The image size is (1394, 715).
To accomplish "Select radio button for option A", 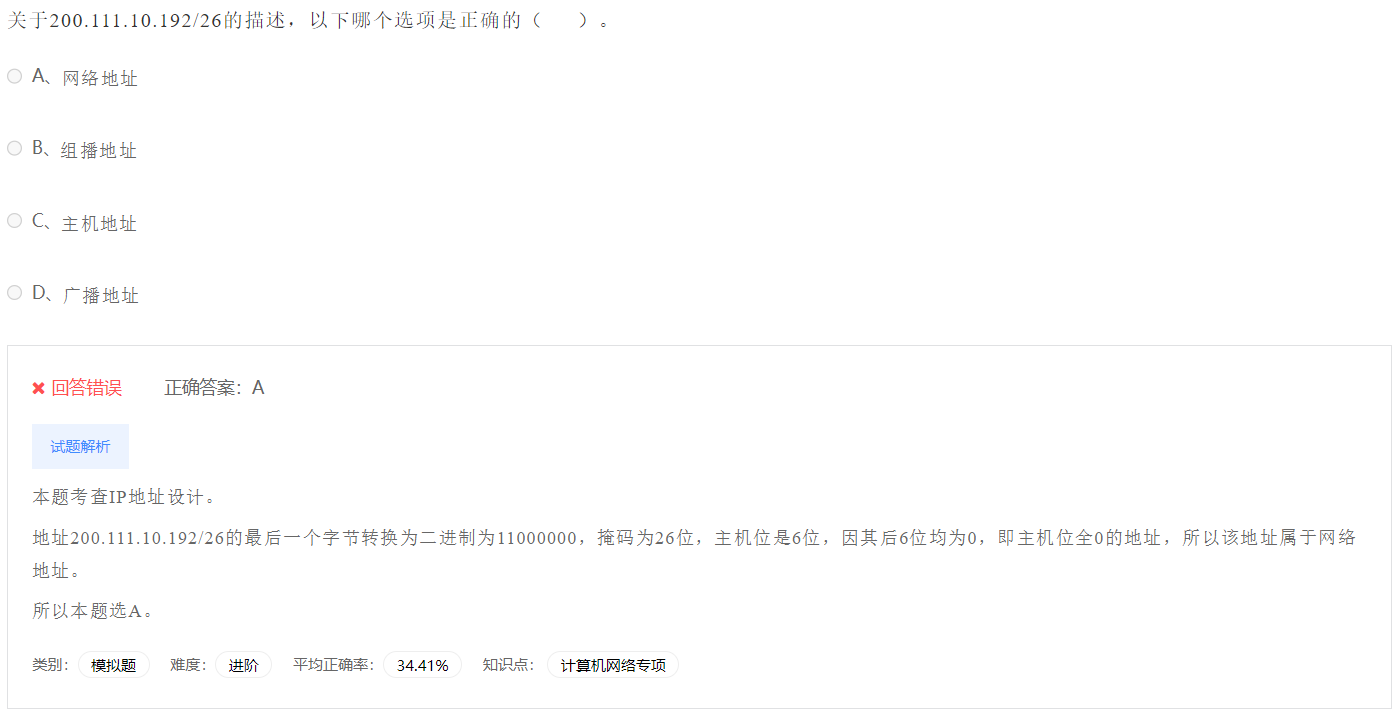I will tap(14, 76).
